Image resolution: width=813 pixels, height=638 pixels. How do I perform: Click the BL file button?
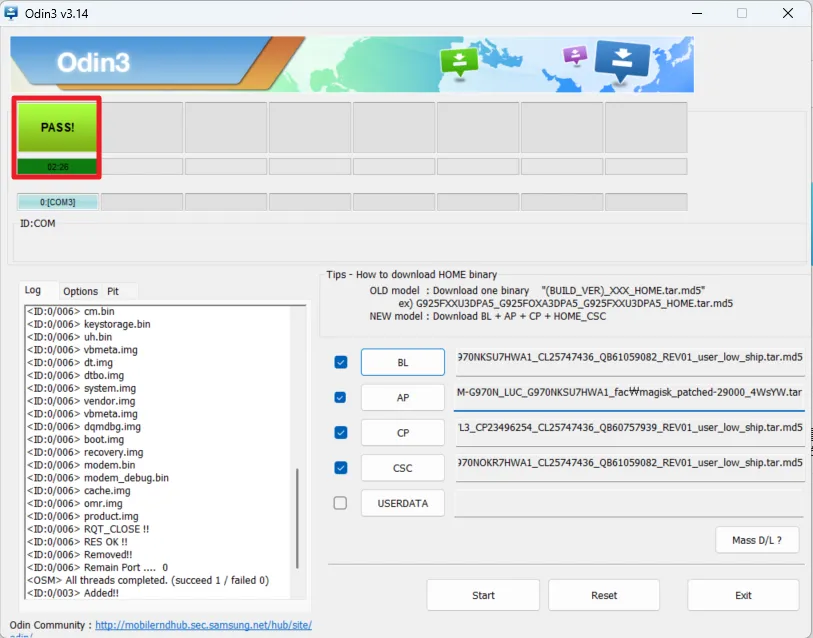click(x=403, y=362)
